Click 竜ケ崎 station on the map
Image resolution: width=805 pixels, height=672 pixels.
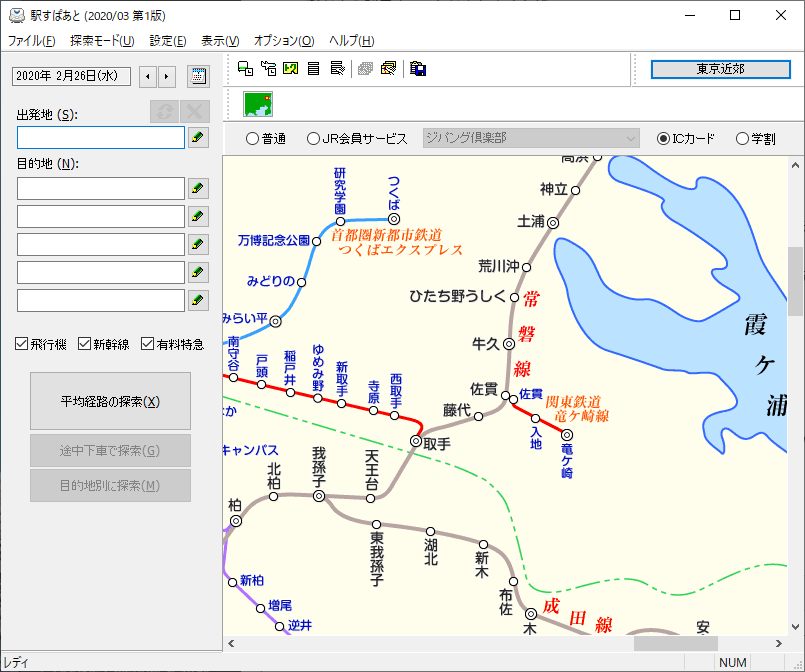567,435
